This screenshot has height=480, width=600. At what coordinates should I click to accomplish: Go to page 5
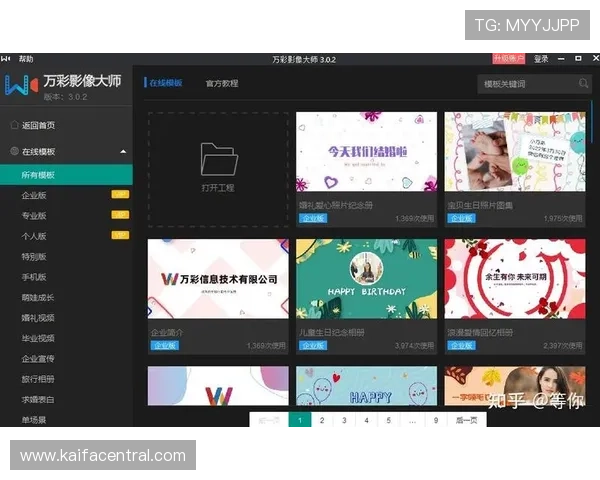pyautogui.click(x=388, y=420)
